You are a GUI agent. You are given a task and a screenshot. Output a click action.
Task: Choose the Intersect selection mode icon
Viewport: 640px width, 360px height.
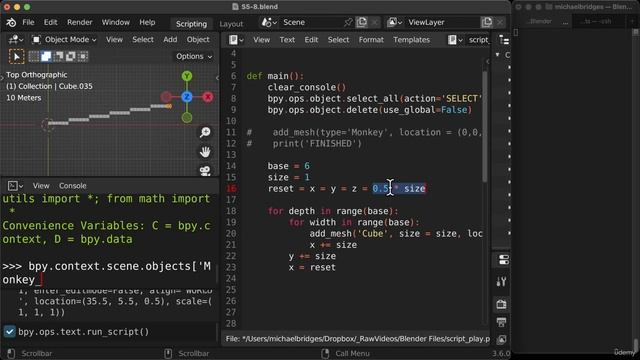point(83,56)
